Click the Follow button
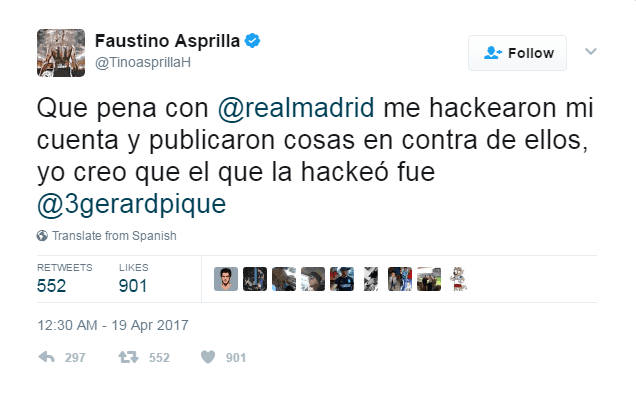The height and width of the screenshot is (402, 636). tap(517, 53)
